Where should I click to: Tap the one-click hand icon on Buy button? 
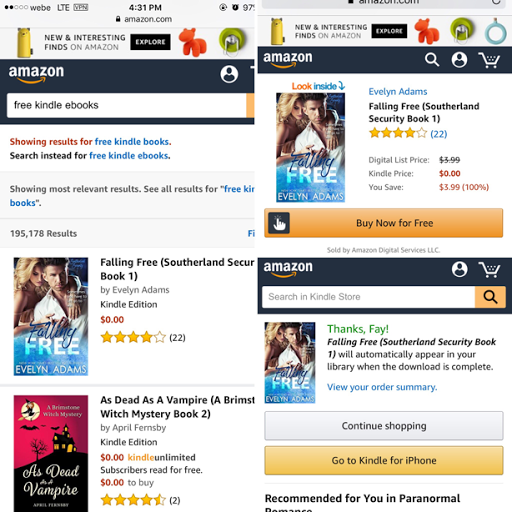[279, 223]
